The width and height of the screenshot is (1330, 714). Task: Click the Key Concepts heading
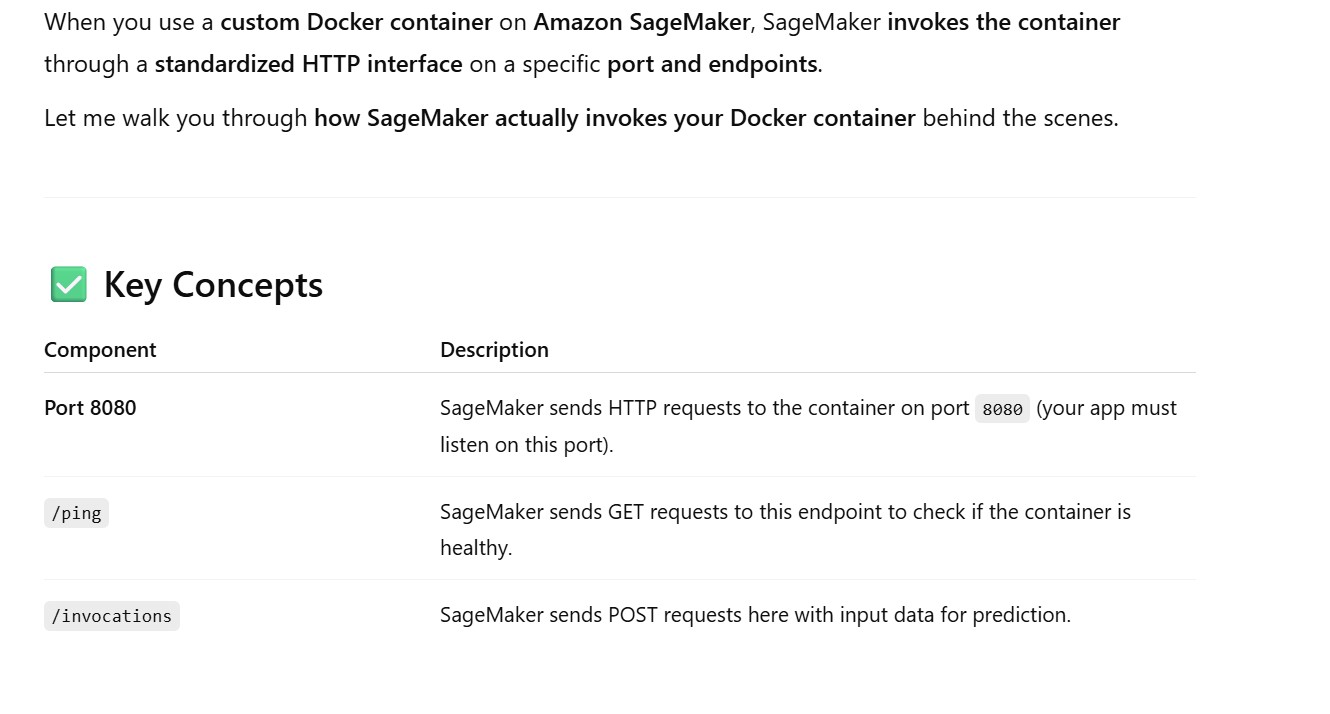click(x=213, y=285)
